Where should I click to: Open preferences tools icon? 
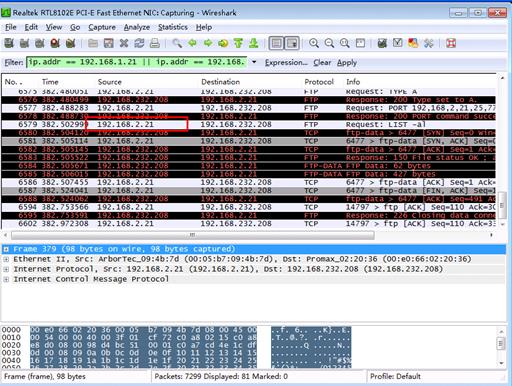click(428, 43)
